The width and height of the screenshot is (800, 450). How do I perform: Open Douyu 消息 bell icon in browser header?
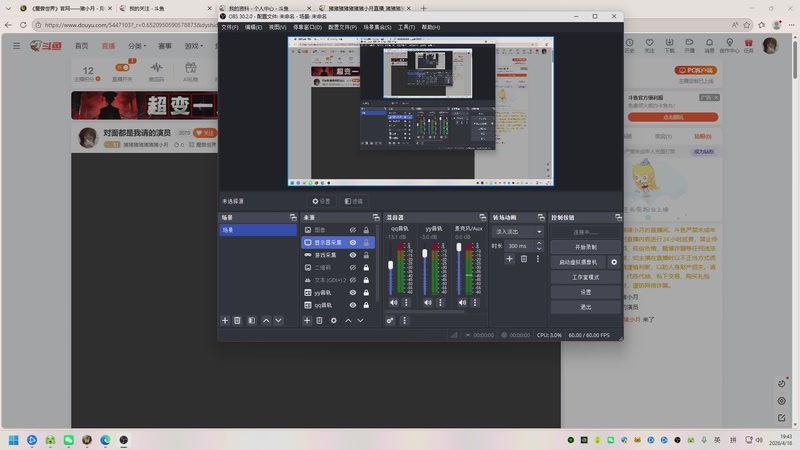[709, 45]
